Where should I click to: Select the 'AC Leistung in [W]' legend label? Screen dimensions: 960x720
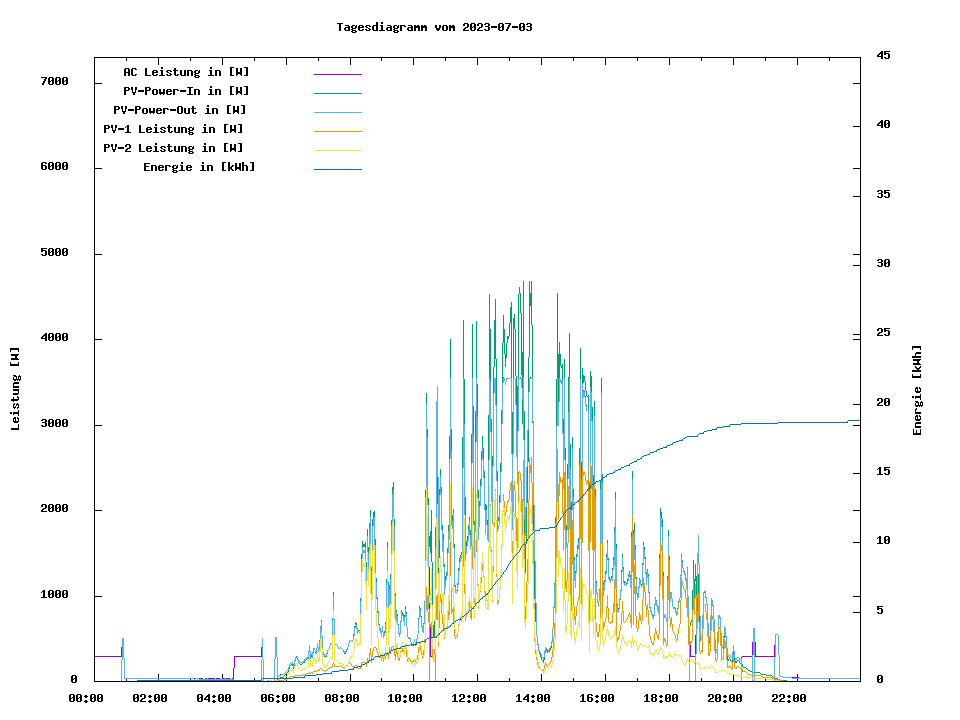point(186,72)
